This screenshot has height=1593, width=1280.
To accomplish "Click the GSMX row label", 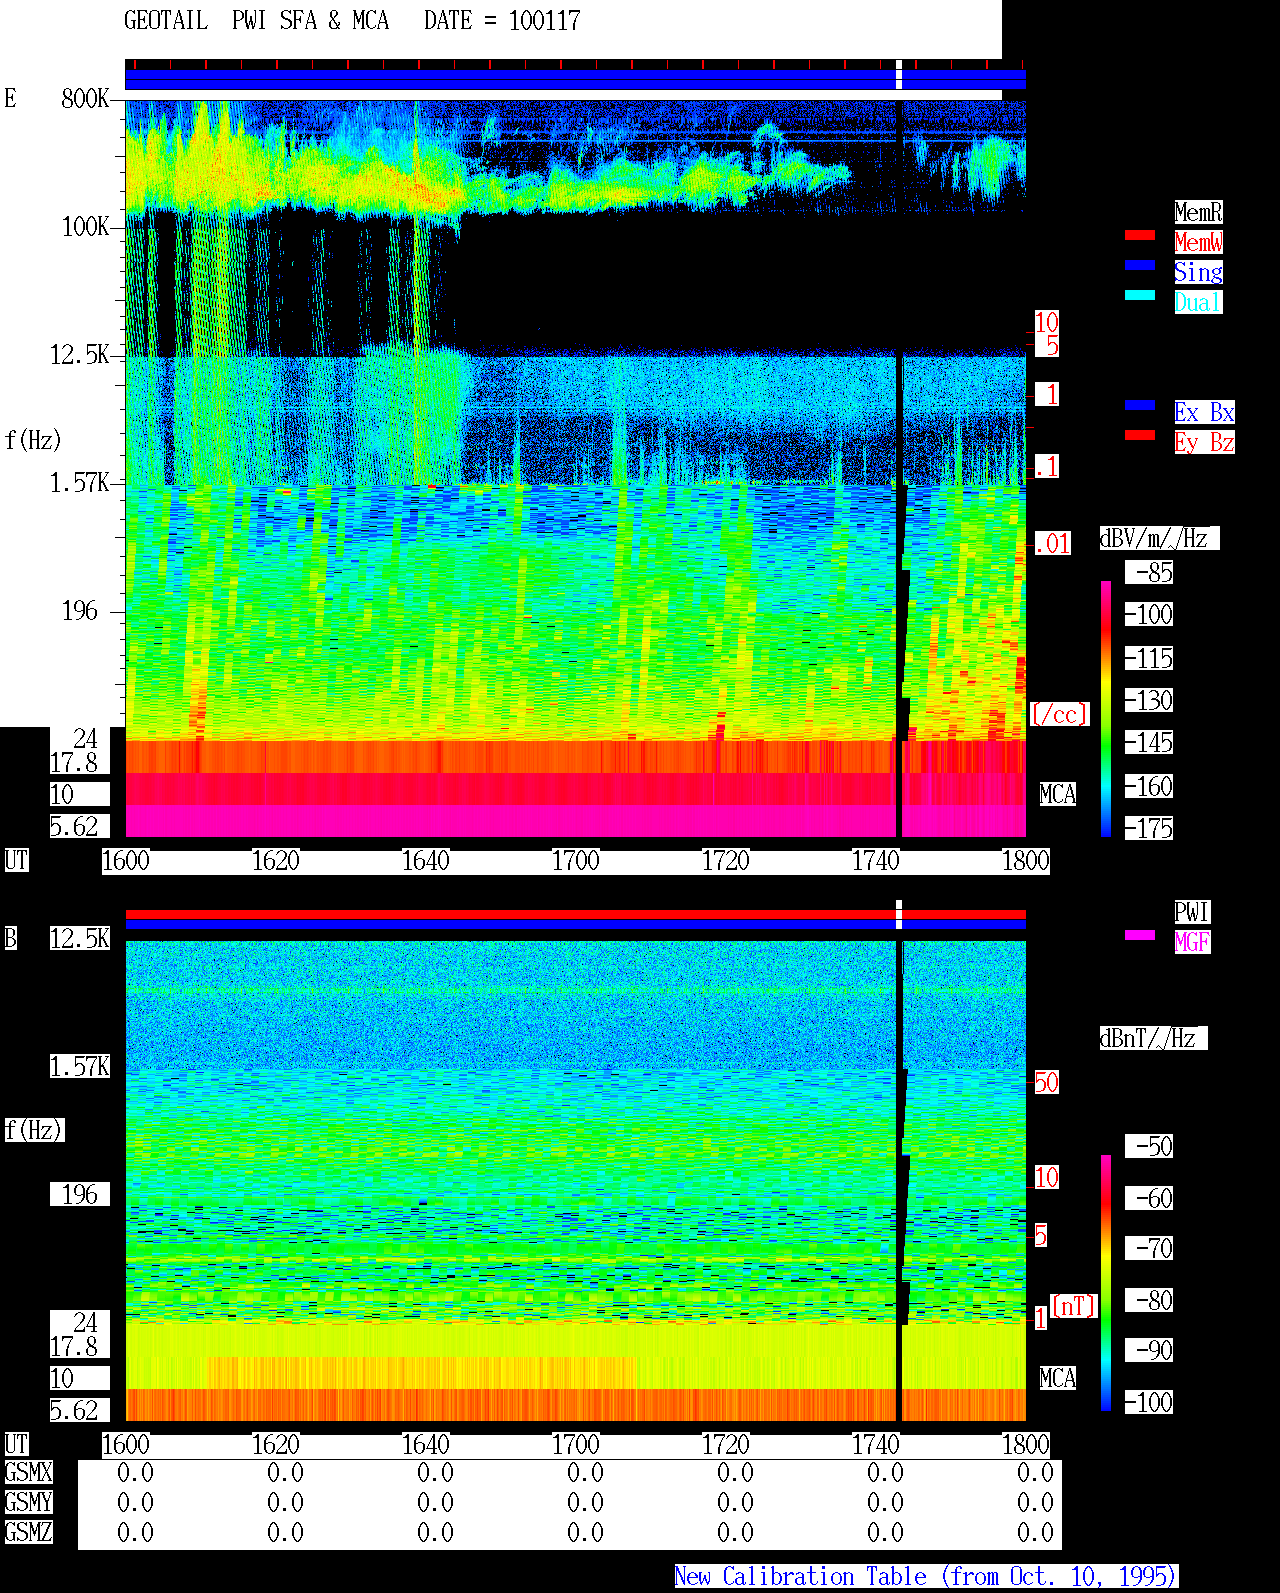I will pyautogui.click(x=29, y=1472).
